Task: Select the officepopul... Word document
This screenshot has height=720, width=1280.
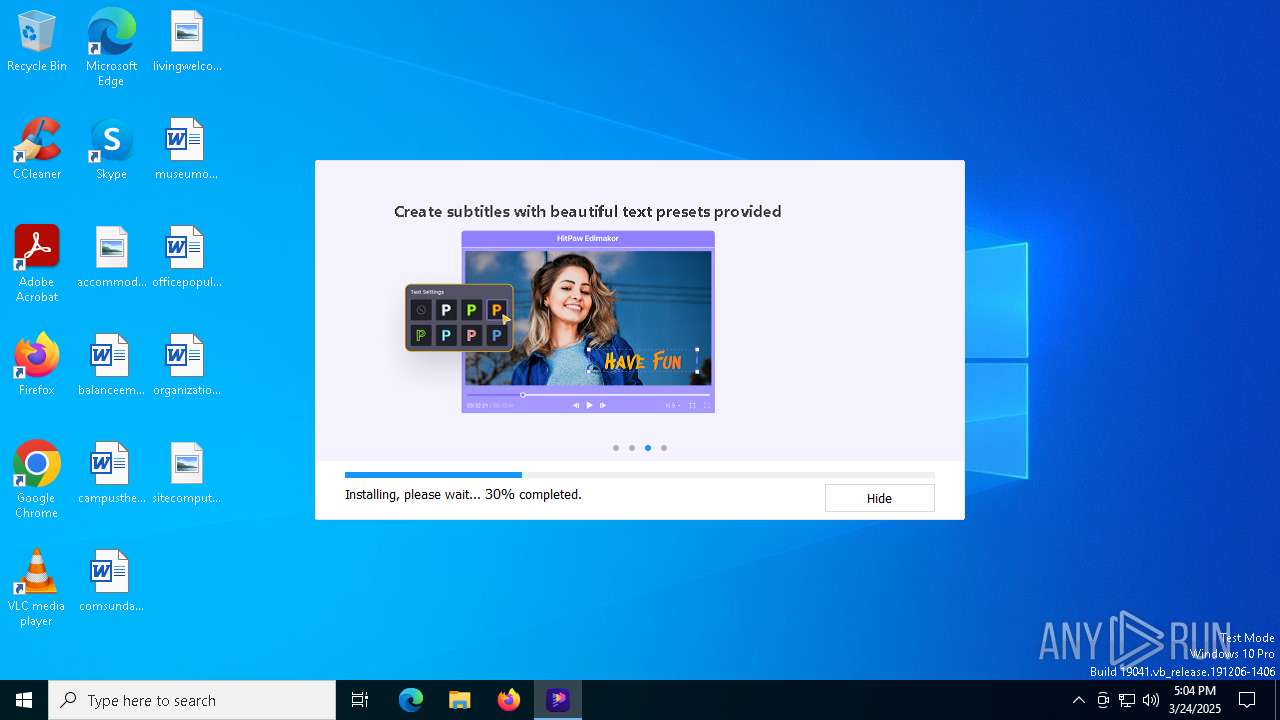Action: pos(187,258)
